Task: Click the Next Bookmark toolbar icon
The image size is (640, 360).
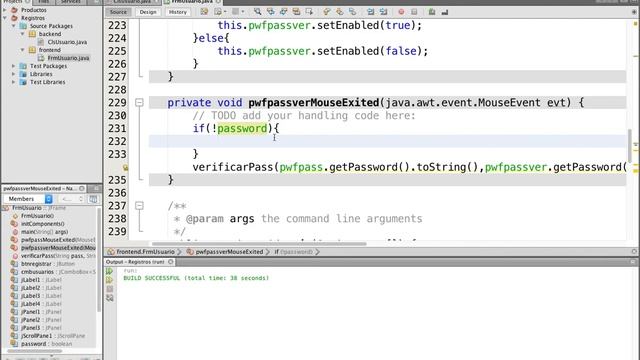Action: pyautogui.click(x=340, y=12)
